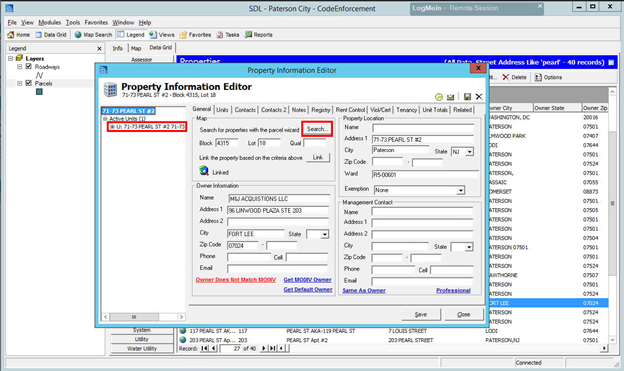Select 71-73 PEARL ST #2 tree root
The width and height of the screenshot is (624, 371).
[128, 111]
